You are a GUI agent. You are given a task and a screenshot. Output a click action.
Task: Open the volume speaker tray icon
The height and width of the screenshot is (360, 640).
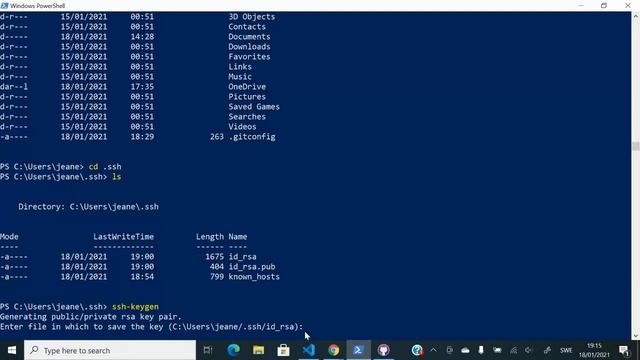click(529, 350)
